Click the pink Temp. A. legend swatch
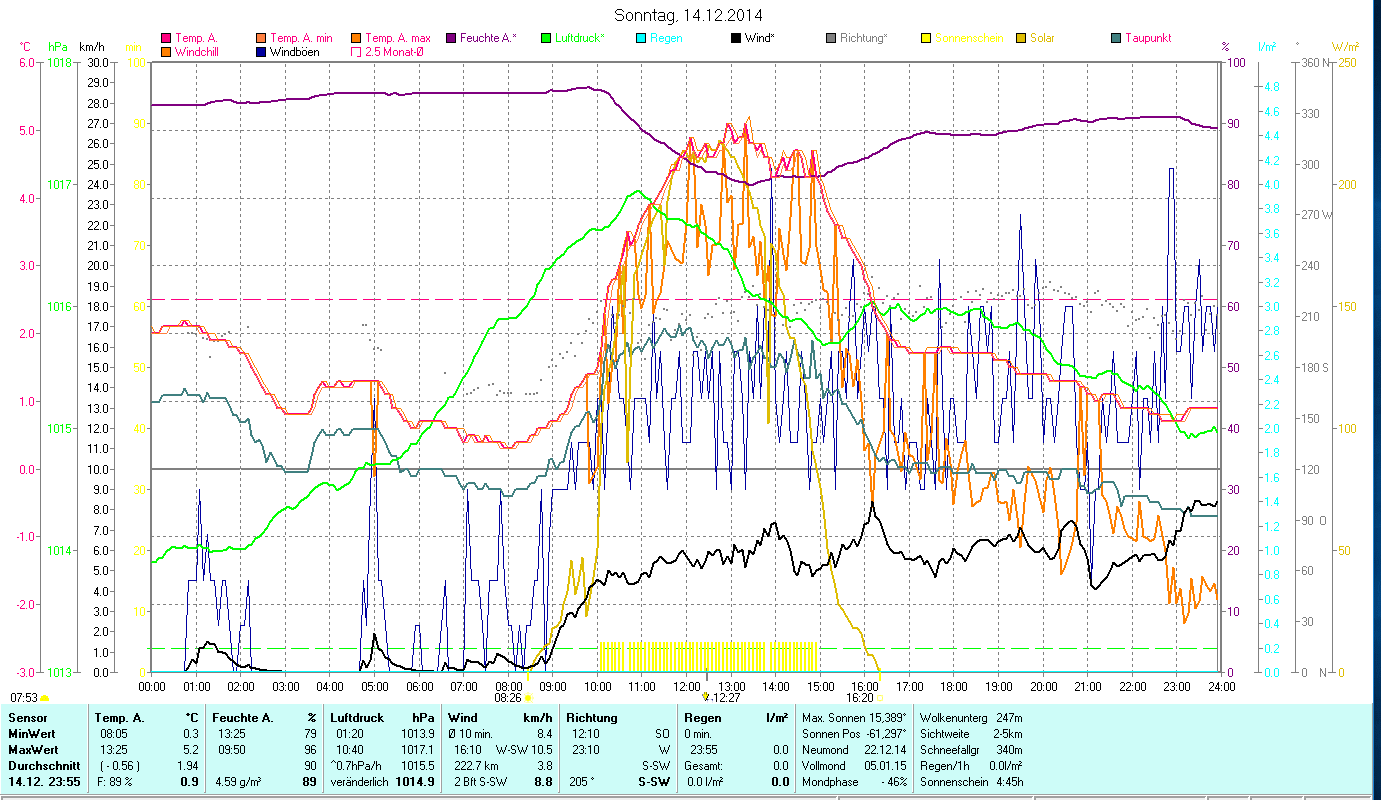1381x800 pixels. [166, 38]
